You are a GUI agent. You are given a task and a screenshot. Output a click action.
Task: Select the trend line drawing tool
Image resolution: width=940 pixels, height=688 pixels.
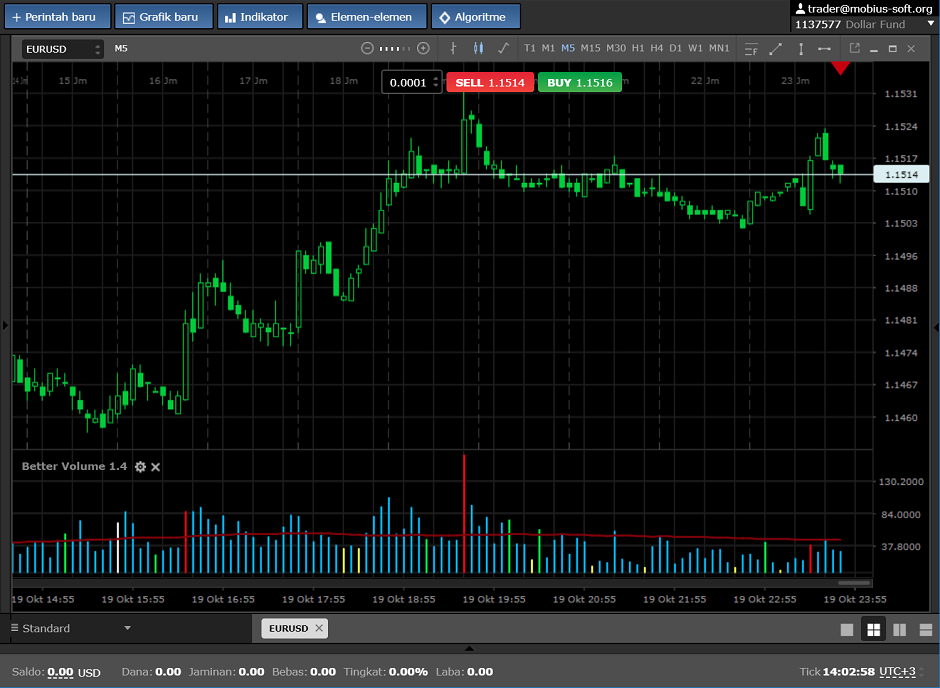776,49
